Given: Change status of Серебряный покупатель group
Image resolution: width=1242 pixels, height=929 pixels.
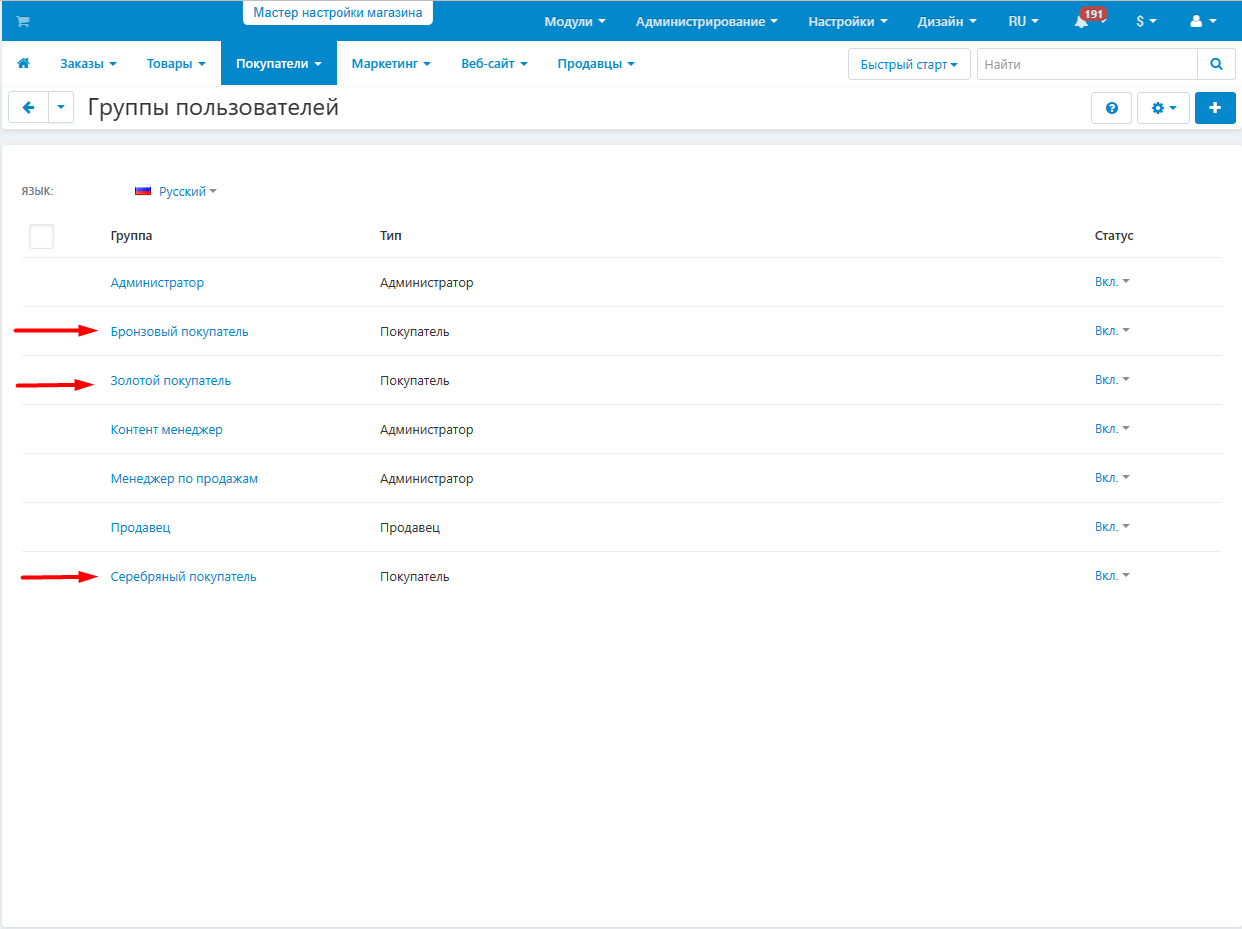Looking at the screenshot, I should (1112, 576).
